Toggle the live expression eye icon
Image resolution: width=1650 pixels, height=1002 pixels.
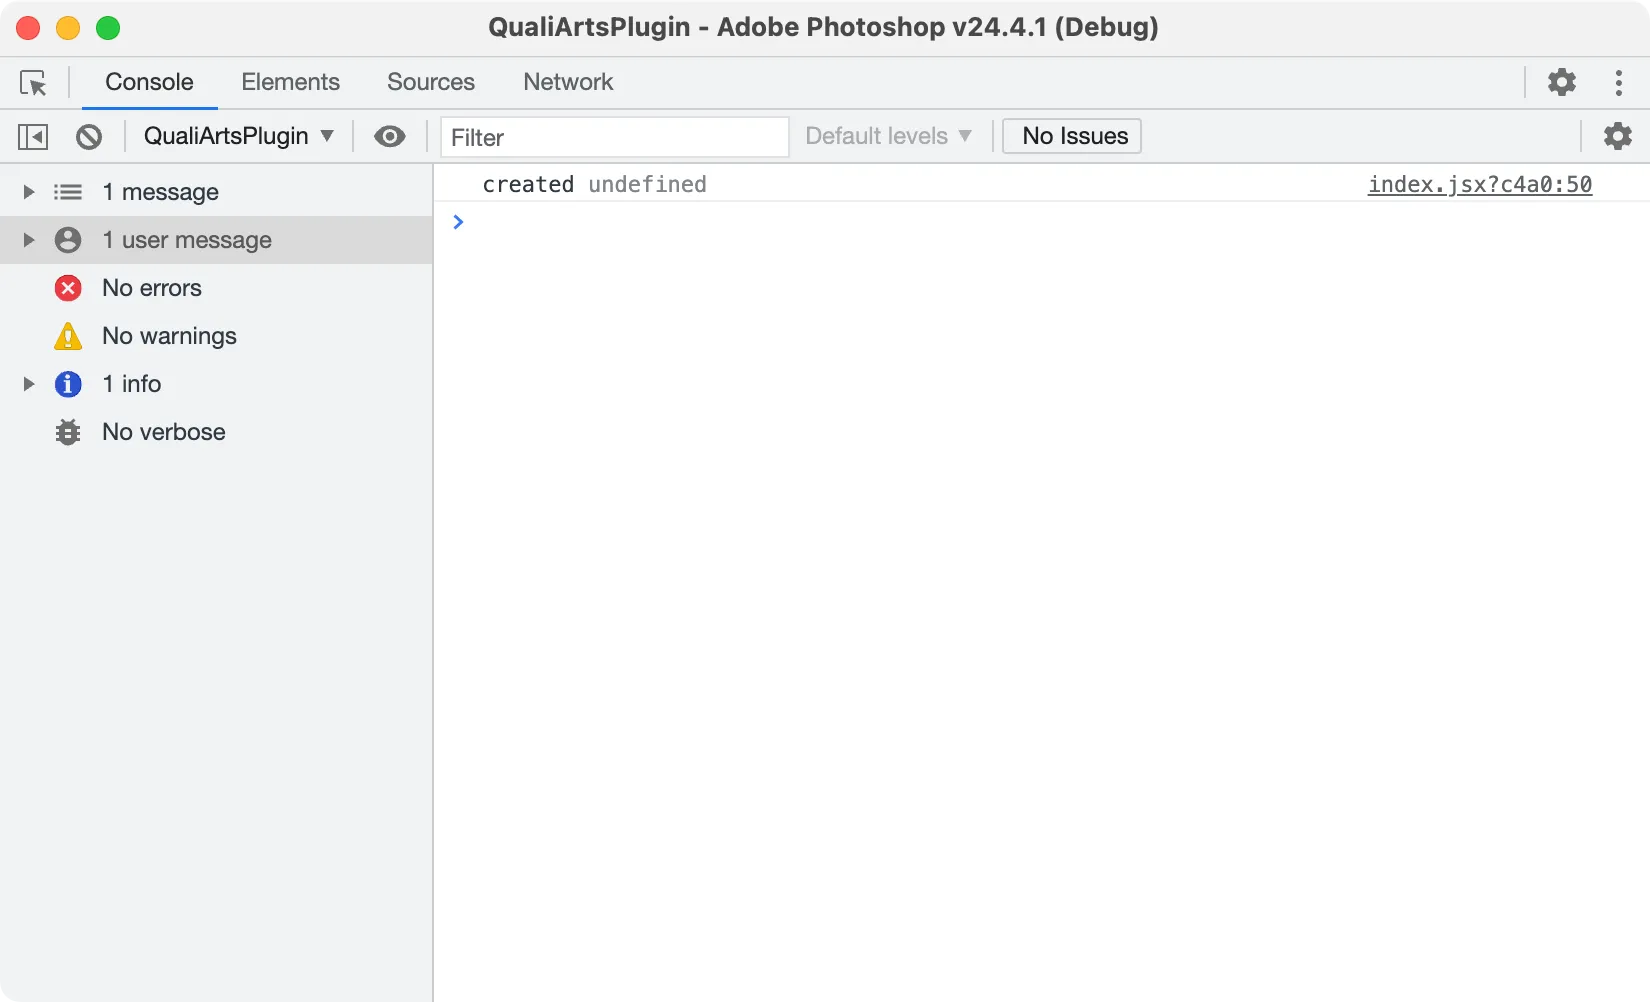pyautogui.click(x=389, y=136)
